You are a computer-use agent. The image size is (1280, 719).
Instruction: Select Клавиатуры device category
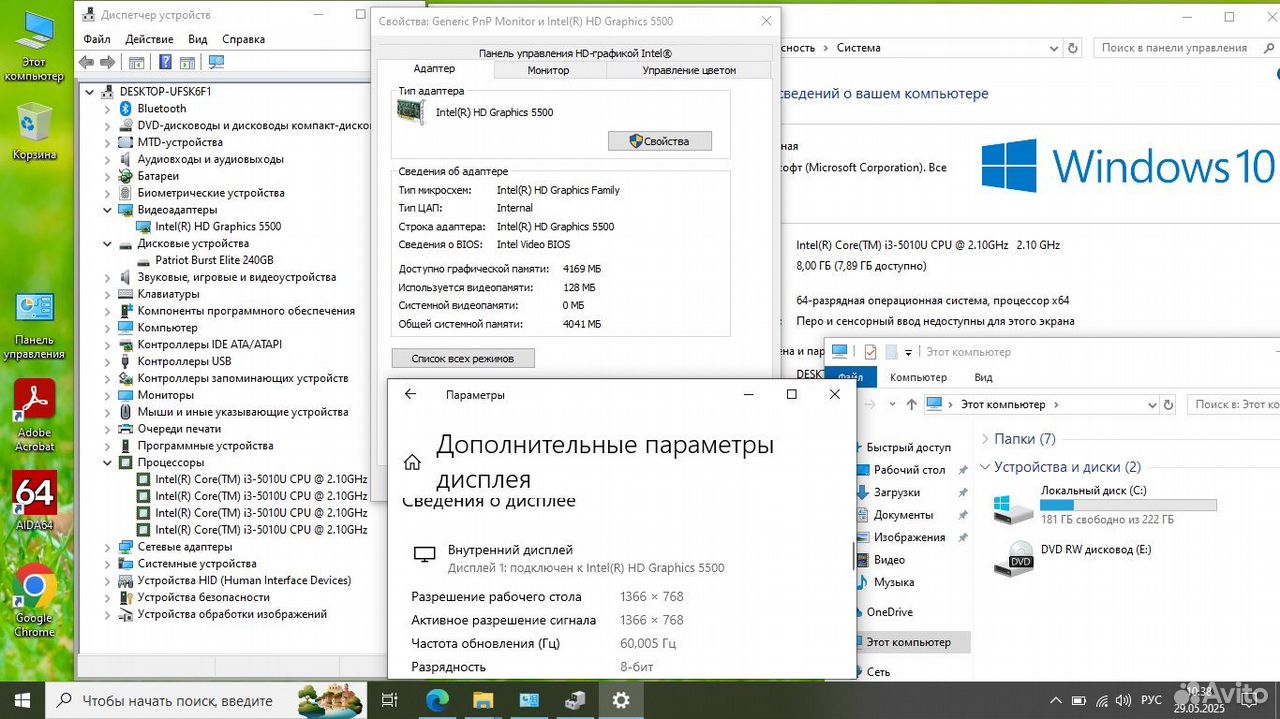pyautogui.click(x=168, y=294)
